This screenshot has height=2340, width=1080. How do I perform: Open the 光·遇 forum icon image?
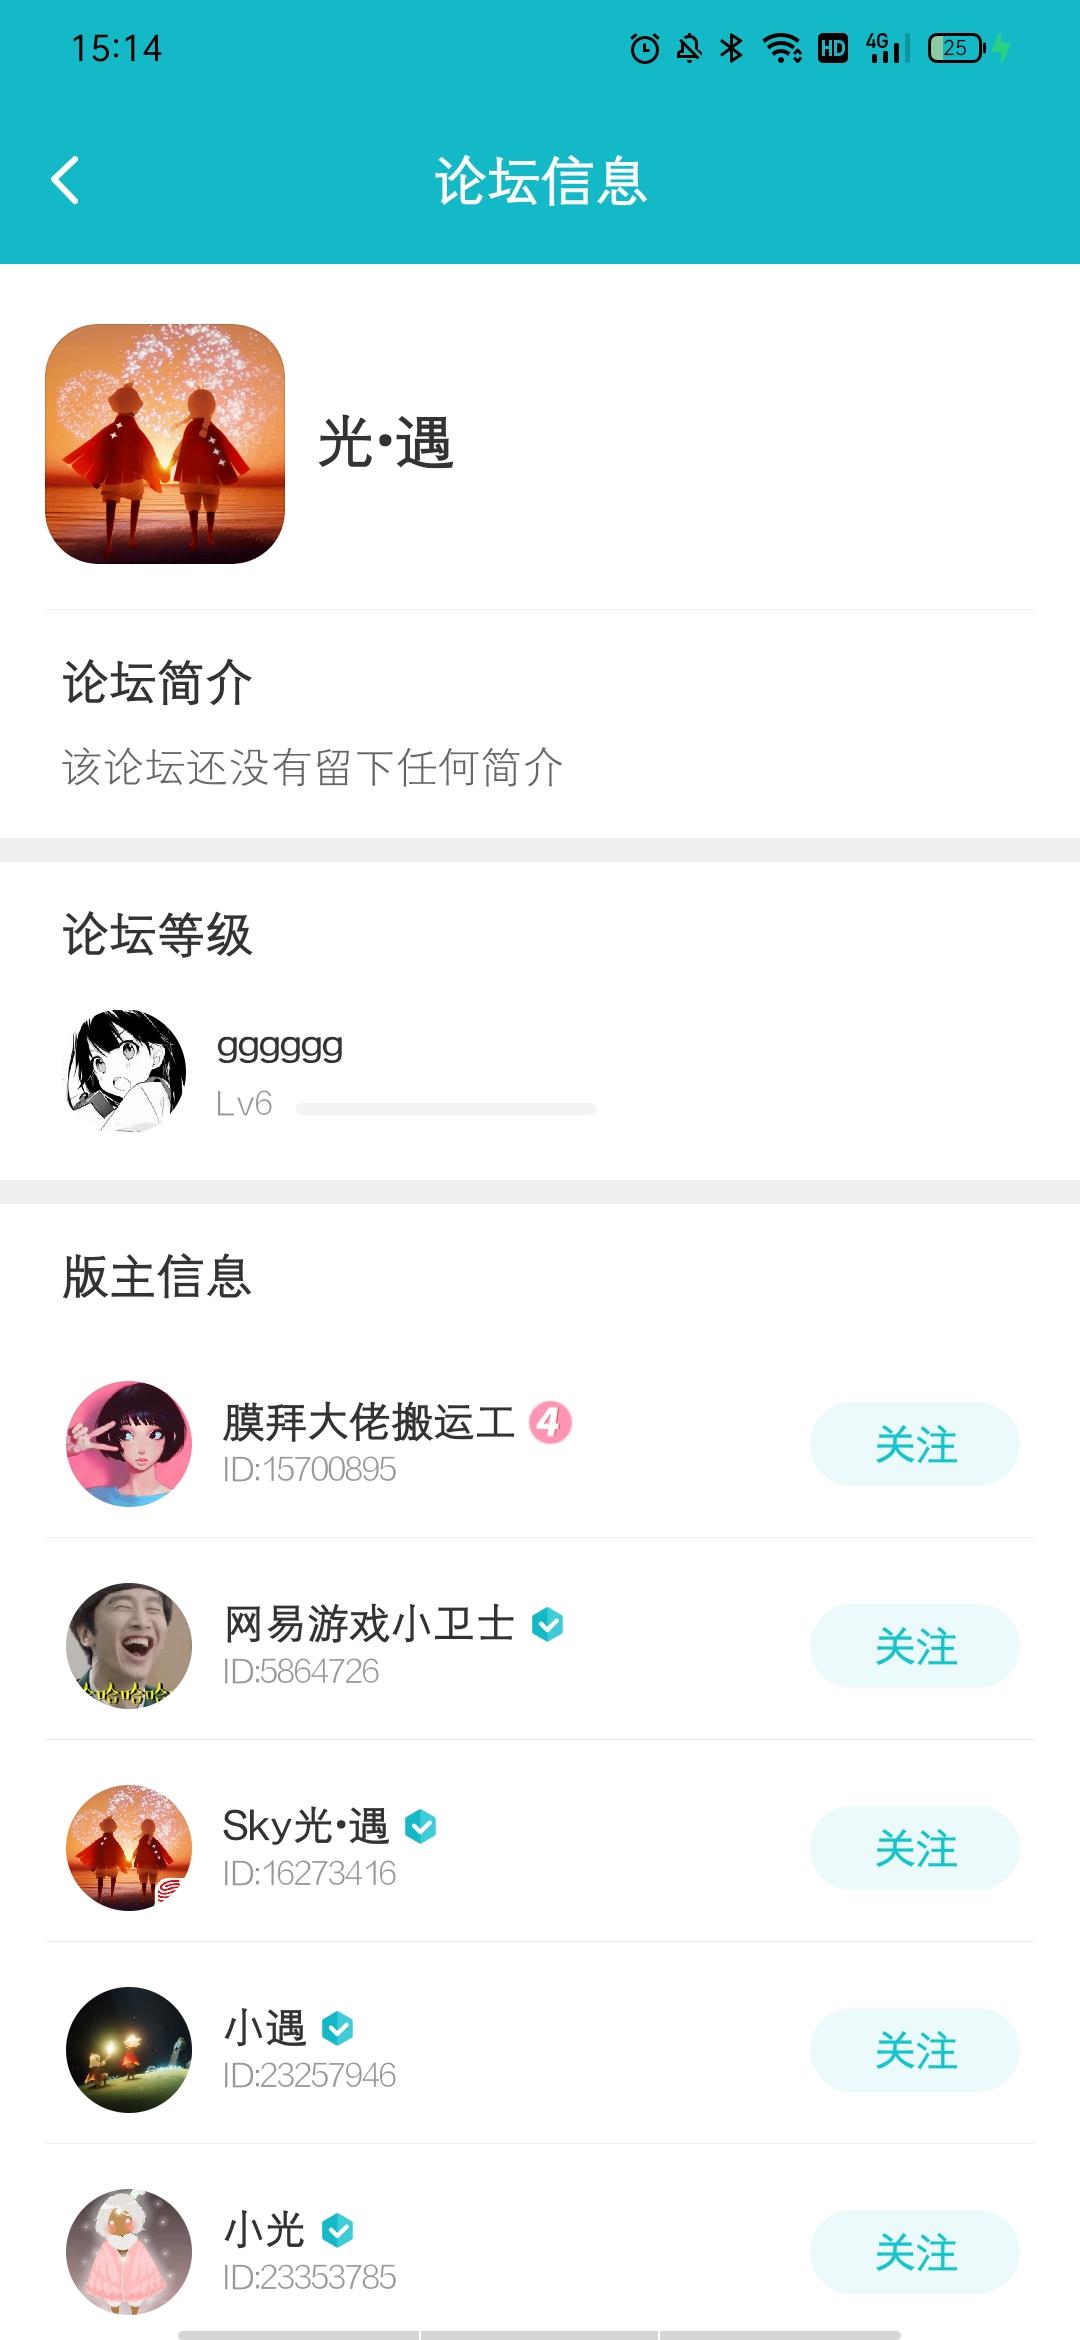pyautogui.click(x=165, y=444)
